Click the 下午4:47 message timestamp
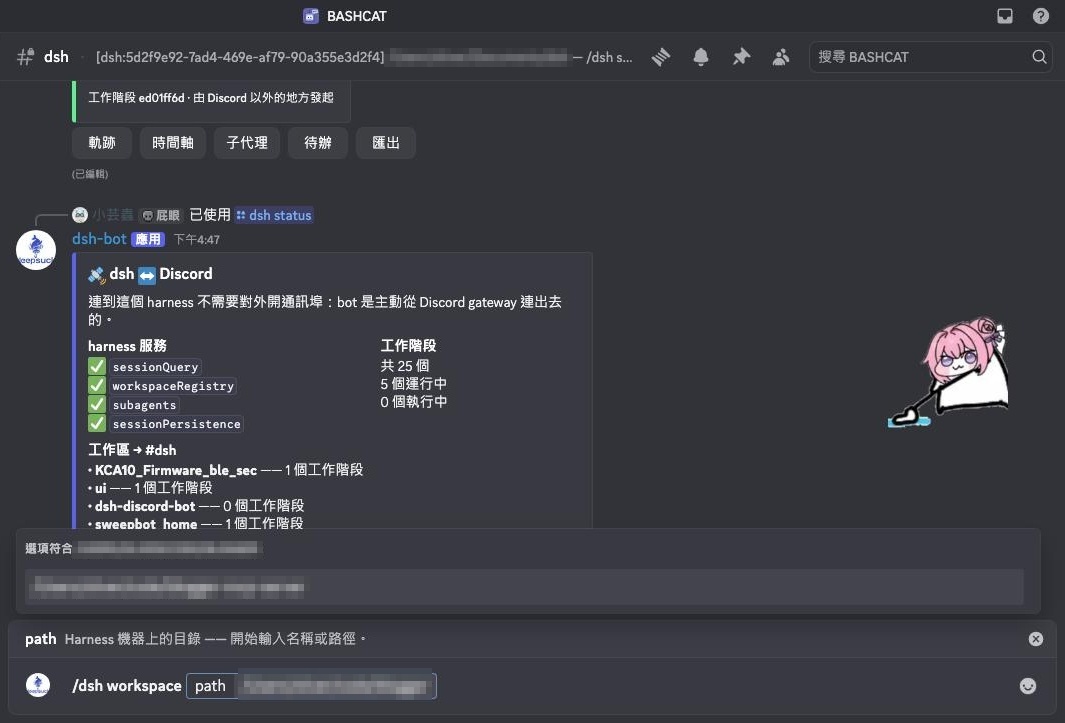This screenshot has height=723, width=1065. point(196,239)
